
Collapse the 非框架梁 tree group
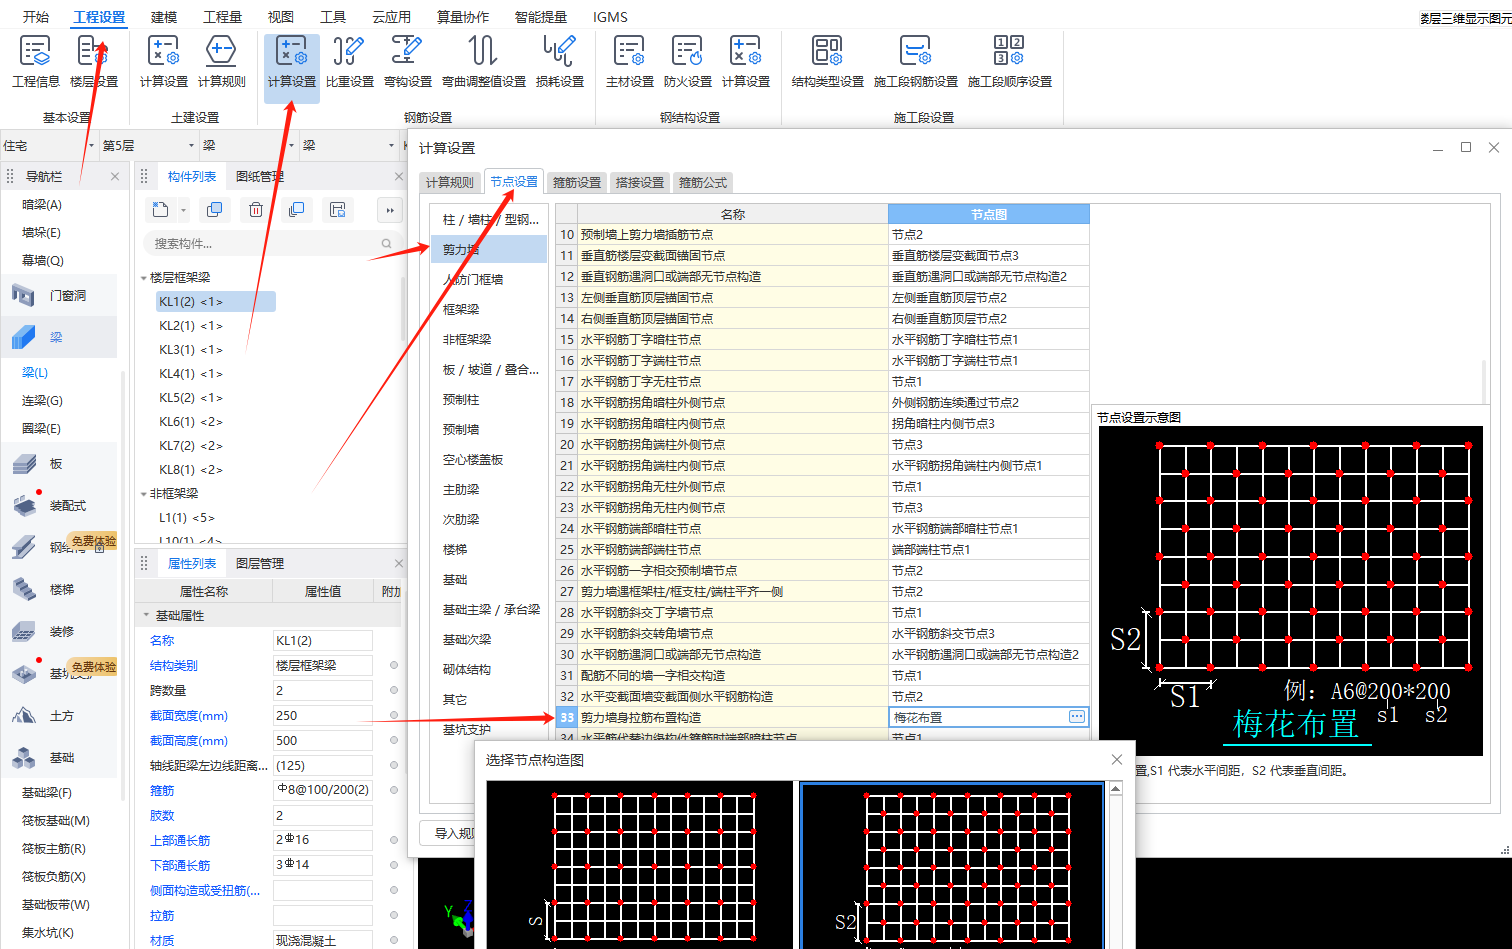144,494
